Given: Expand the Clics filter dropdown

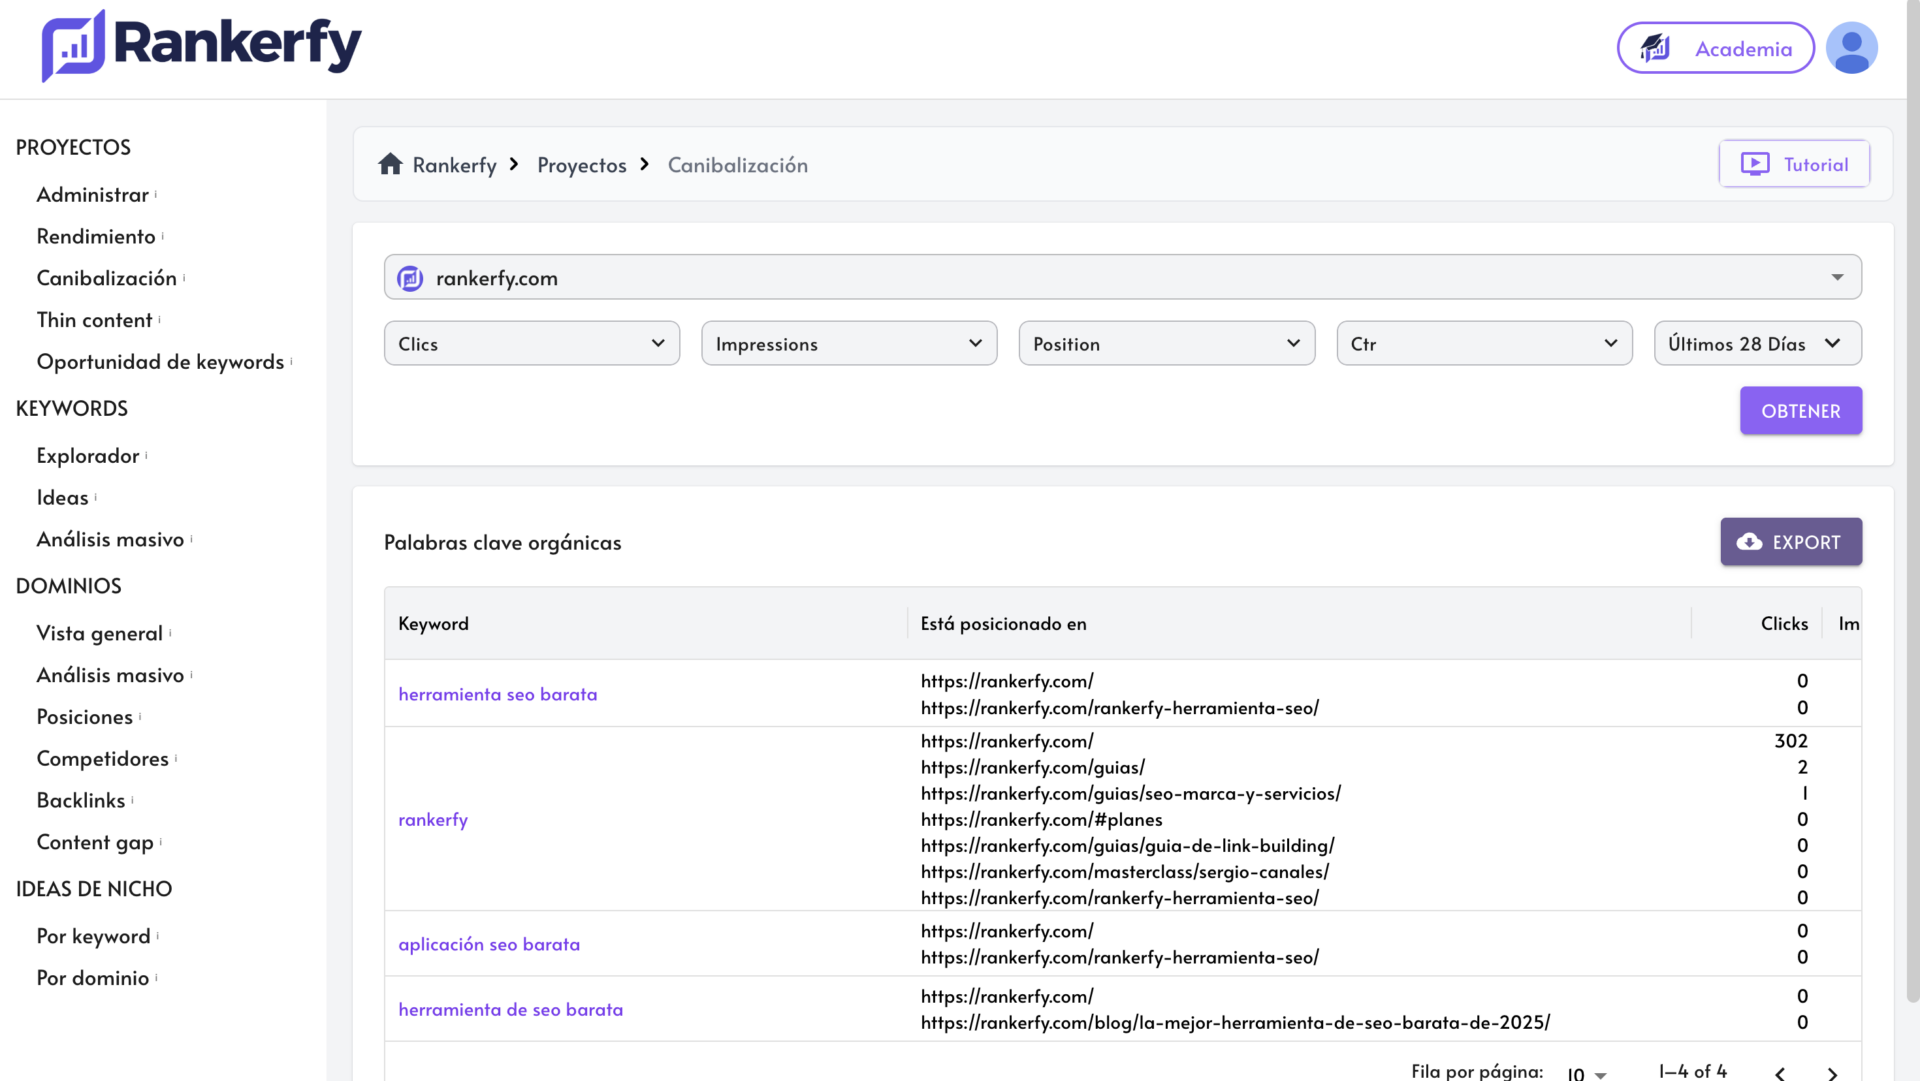Looking at the screenshot, I should click(x=532, y=343).
